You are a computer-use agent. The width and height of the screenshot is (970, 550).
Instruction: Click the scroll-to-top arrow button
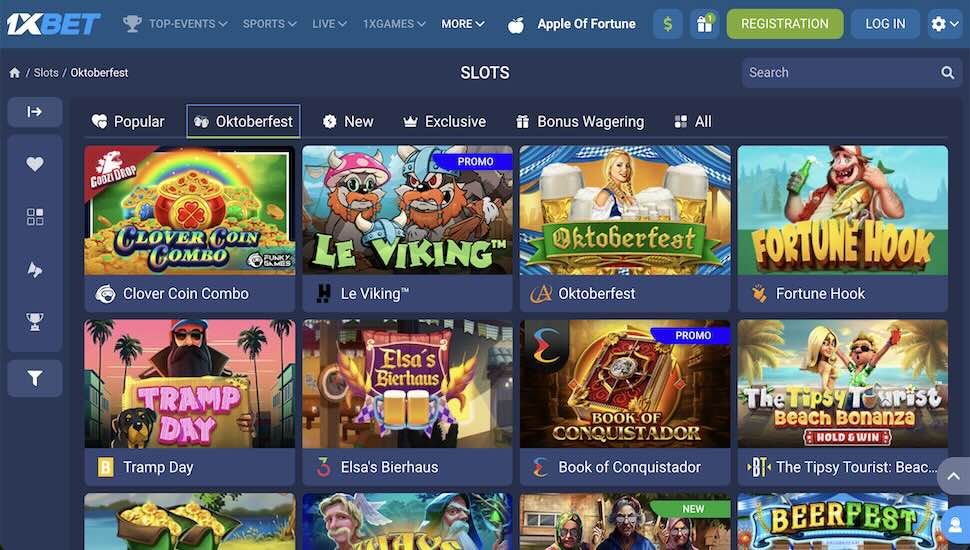[953, 476]
